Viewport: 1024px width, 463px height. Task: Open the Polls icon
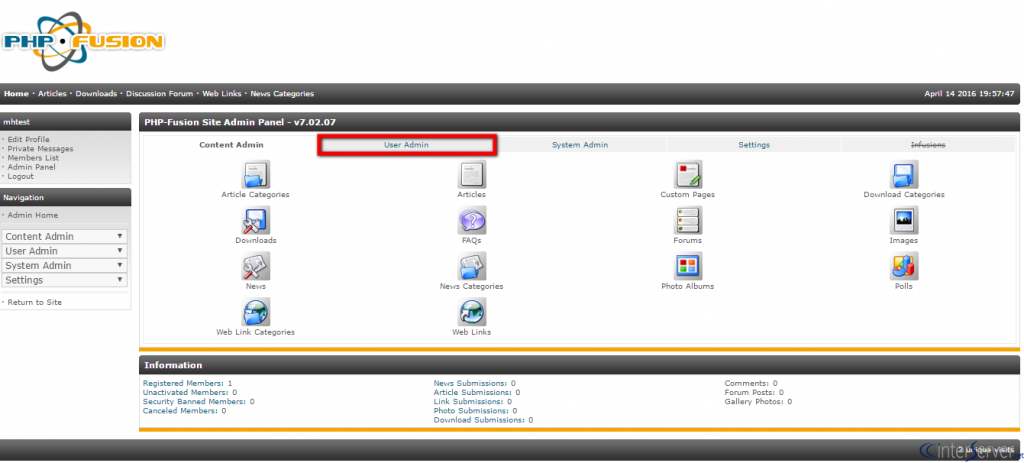[904, 266]
